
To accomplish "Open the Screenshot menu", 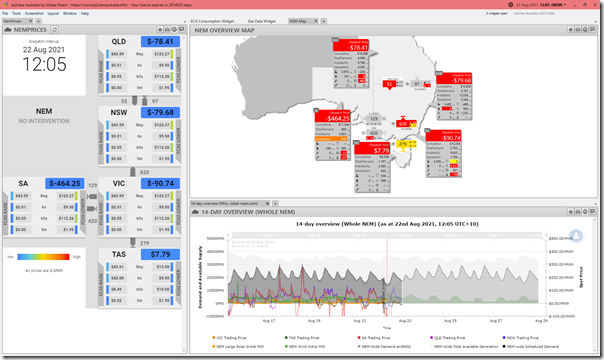I will click(x=34, y=13).
